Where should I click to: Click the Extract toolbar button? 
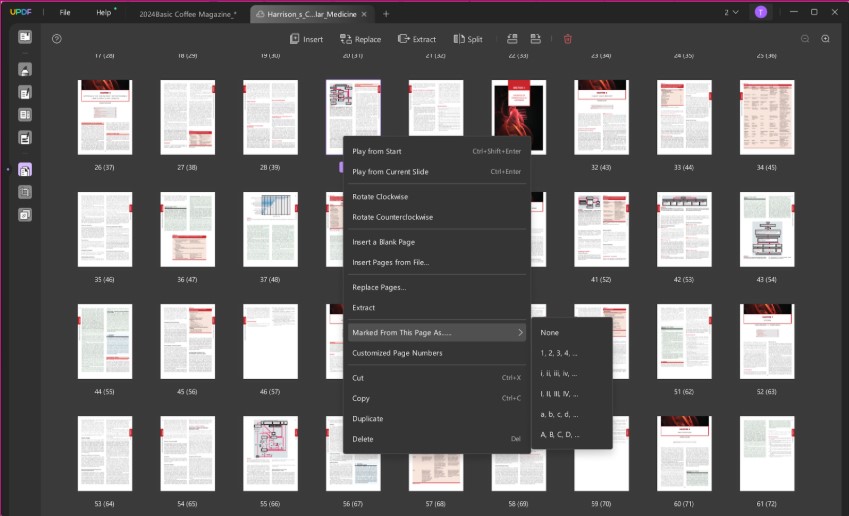tap(416, 39)
